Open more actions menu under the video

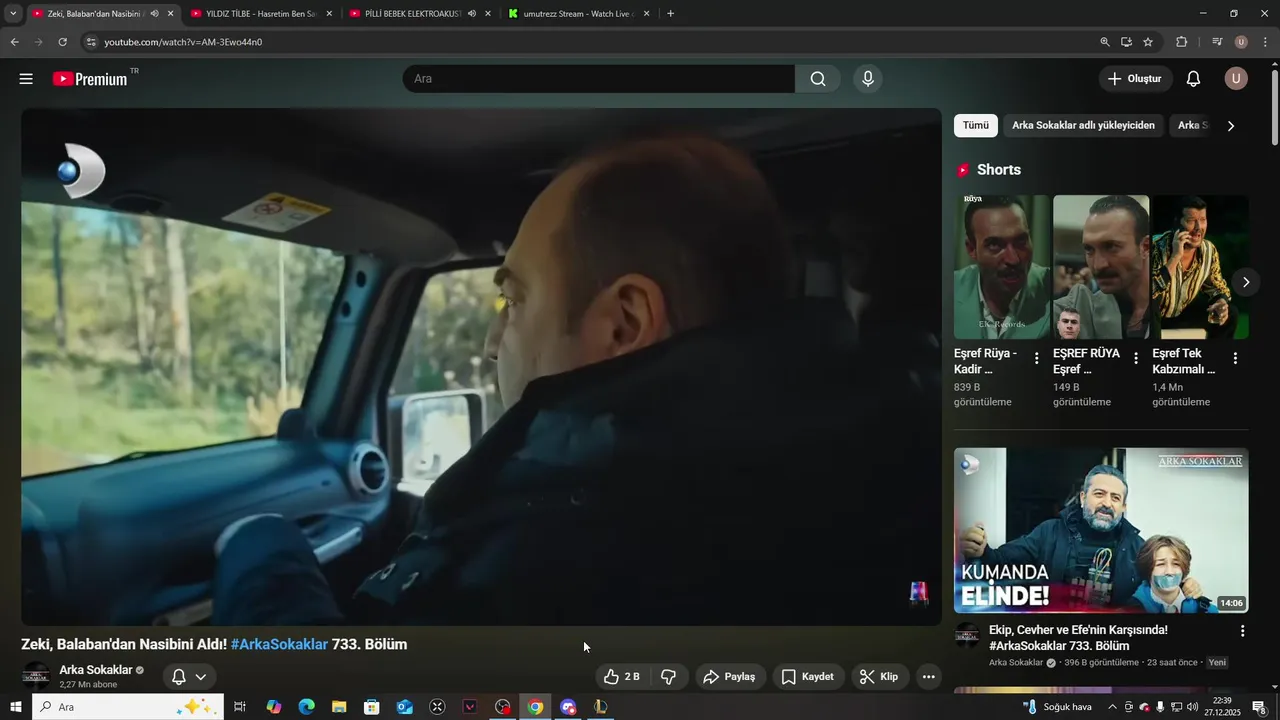click(x=928, y=677)
